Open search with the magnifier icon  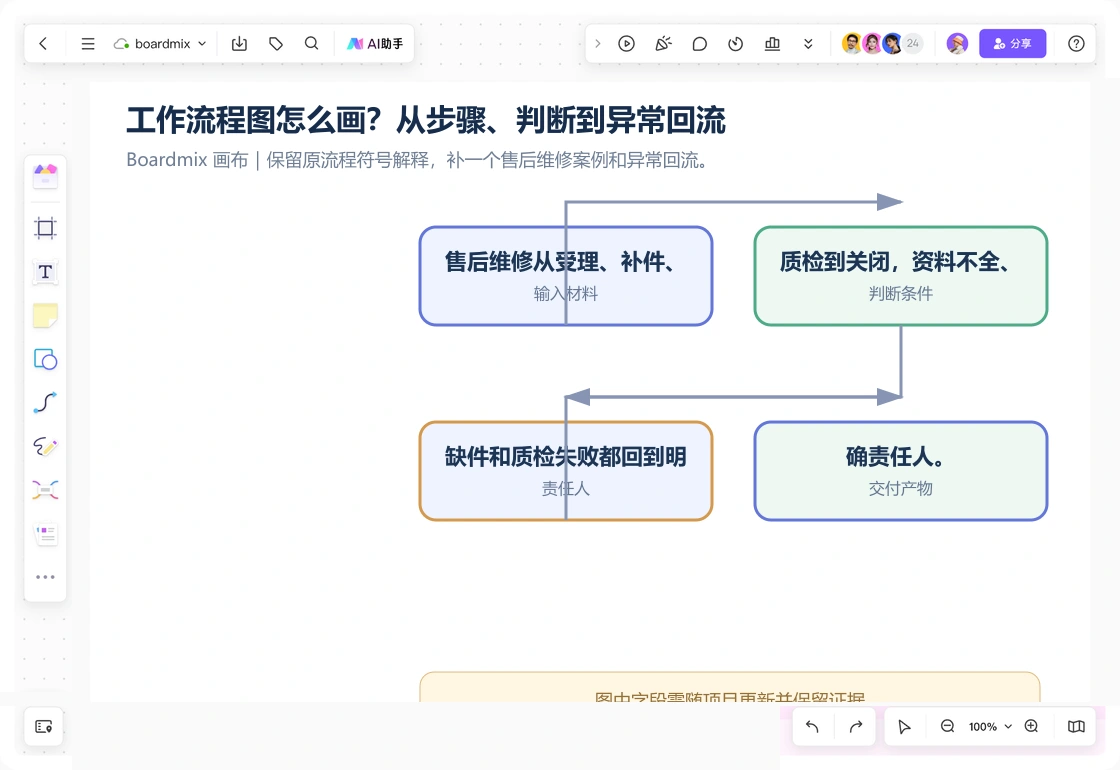pos(311,44)
